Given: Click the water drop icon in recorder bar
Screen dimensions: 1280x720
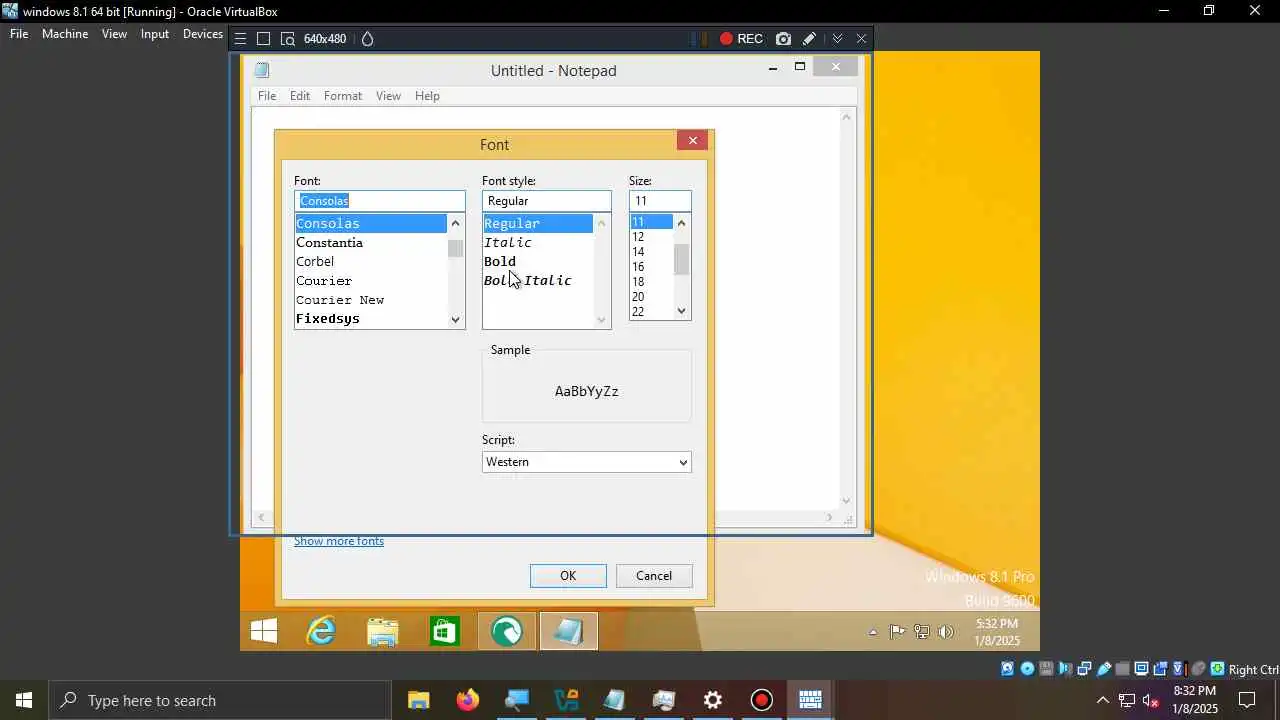Looking at the screenshot, I should coord(367,39).
